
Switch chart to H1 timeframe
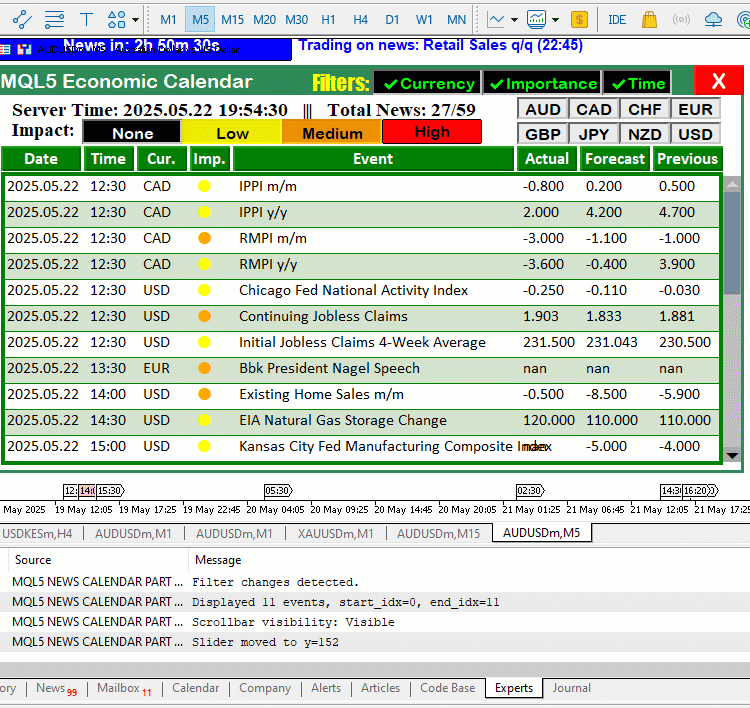click(328, 20)
